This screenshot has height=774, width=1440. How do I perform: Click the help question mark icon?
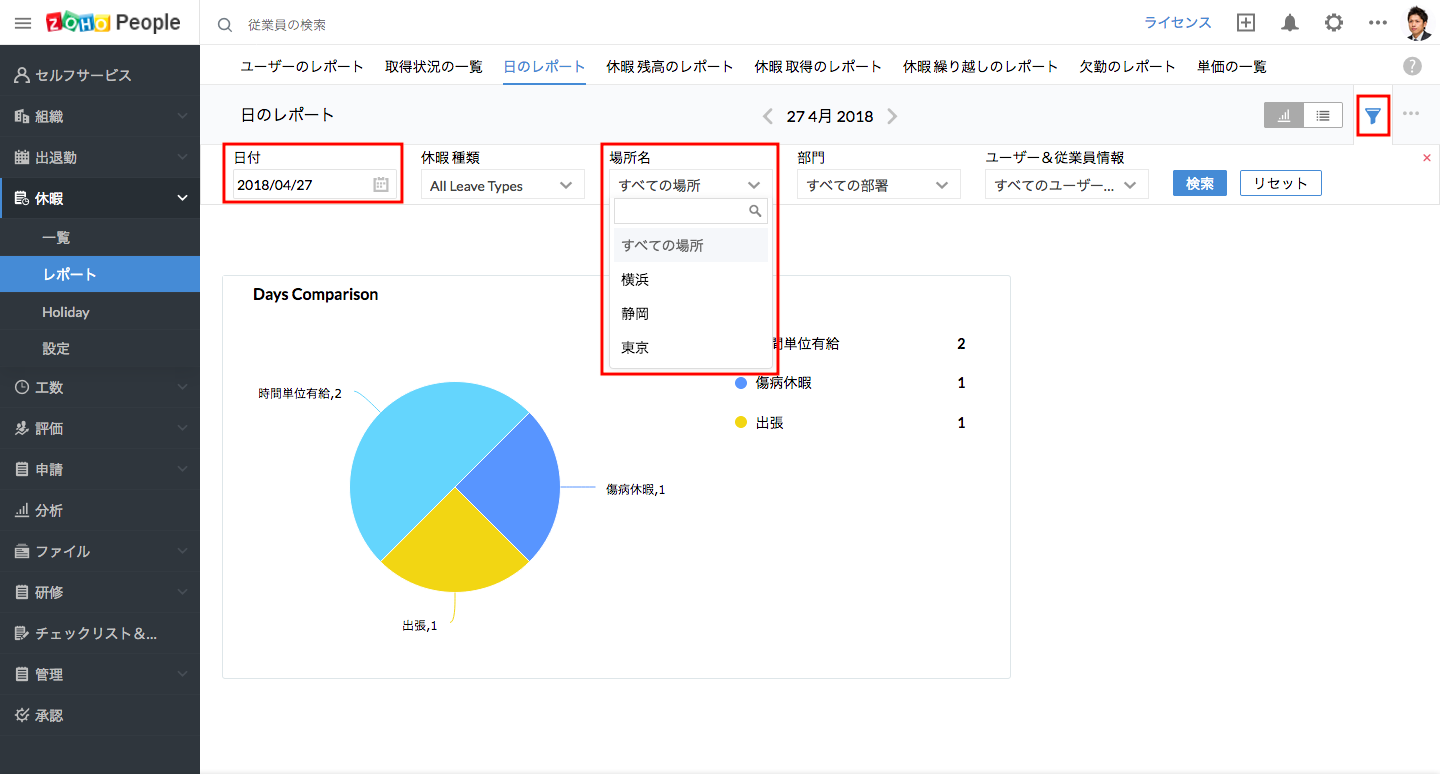tap(1412, 66)
